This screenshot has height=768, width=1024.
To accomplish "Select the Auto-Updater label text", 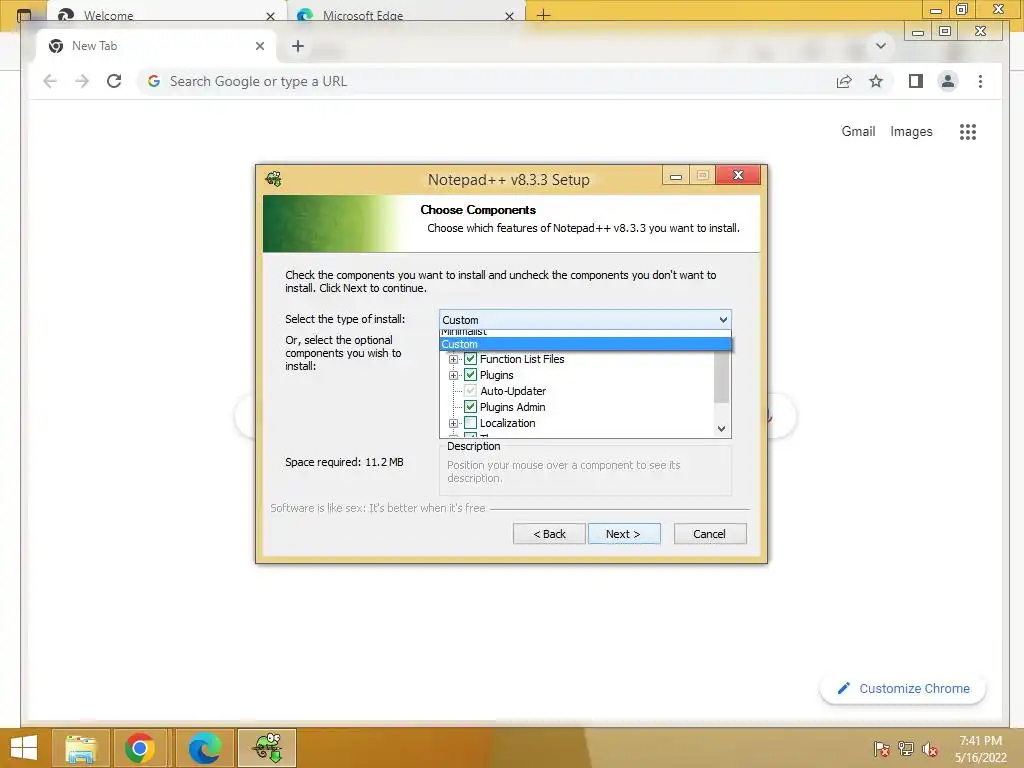I will point(513,391).
